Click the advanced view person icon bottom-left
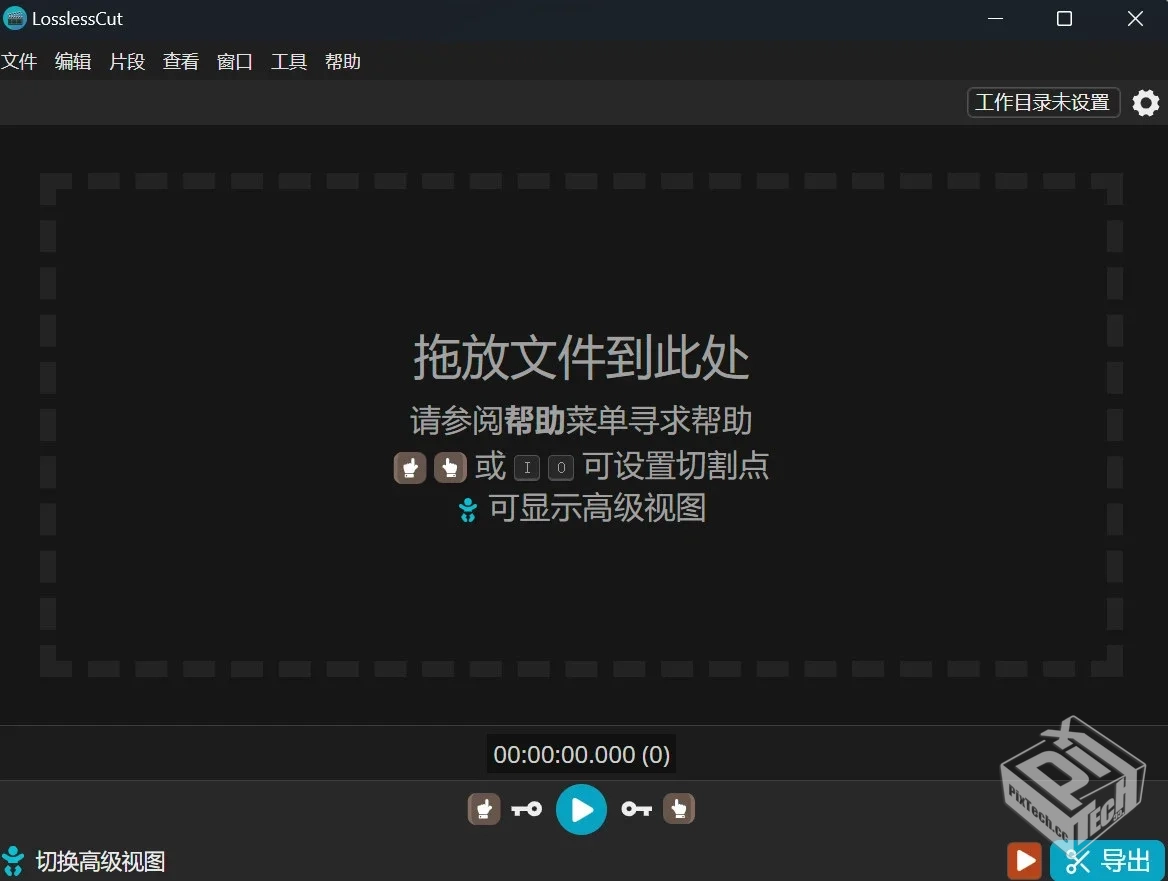Screen dimensions: 1168x881 13,860
